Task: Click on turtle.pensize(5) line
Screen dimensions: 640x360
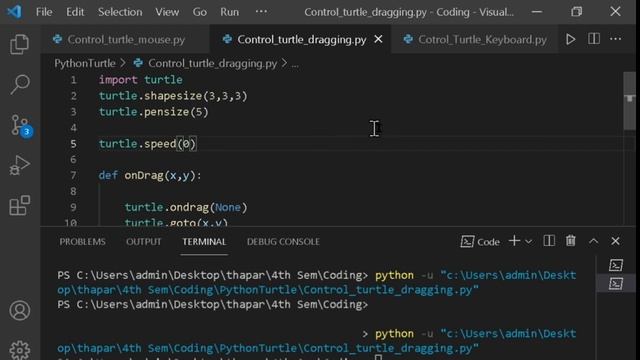Action: [153, 112]
